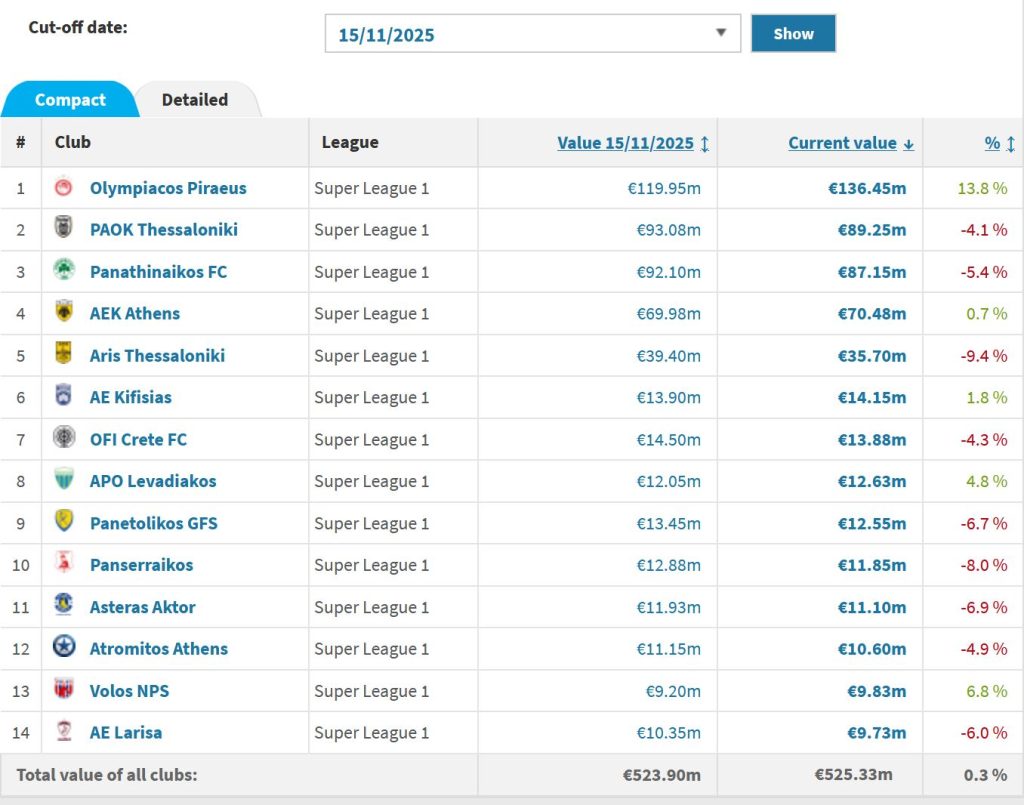Select the Compact tab
The width and height of the screenshot is (1024, 805).
point(70,100)
